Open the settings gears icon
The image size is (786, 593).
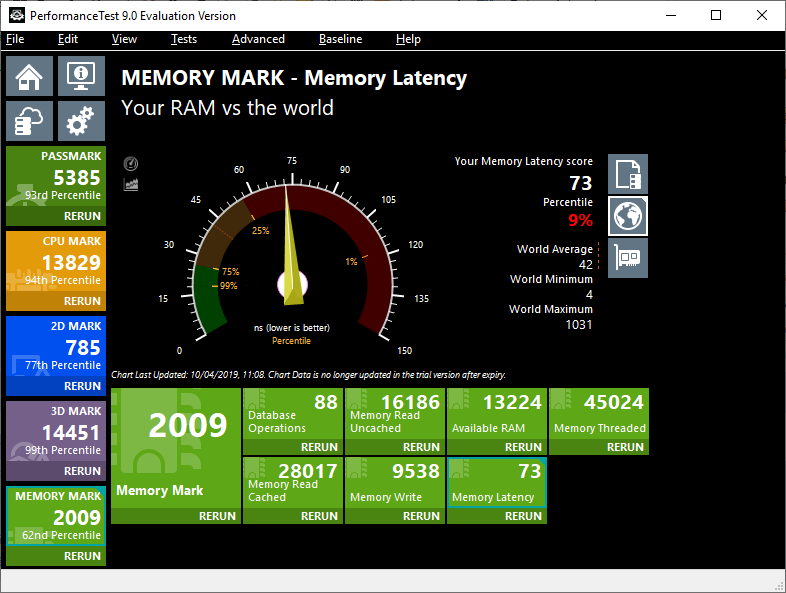click(x=81, y=122)
